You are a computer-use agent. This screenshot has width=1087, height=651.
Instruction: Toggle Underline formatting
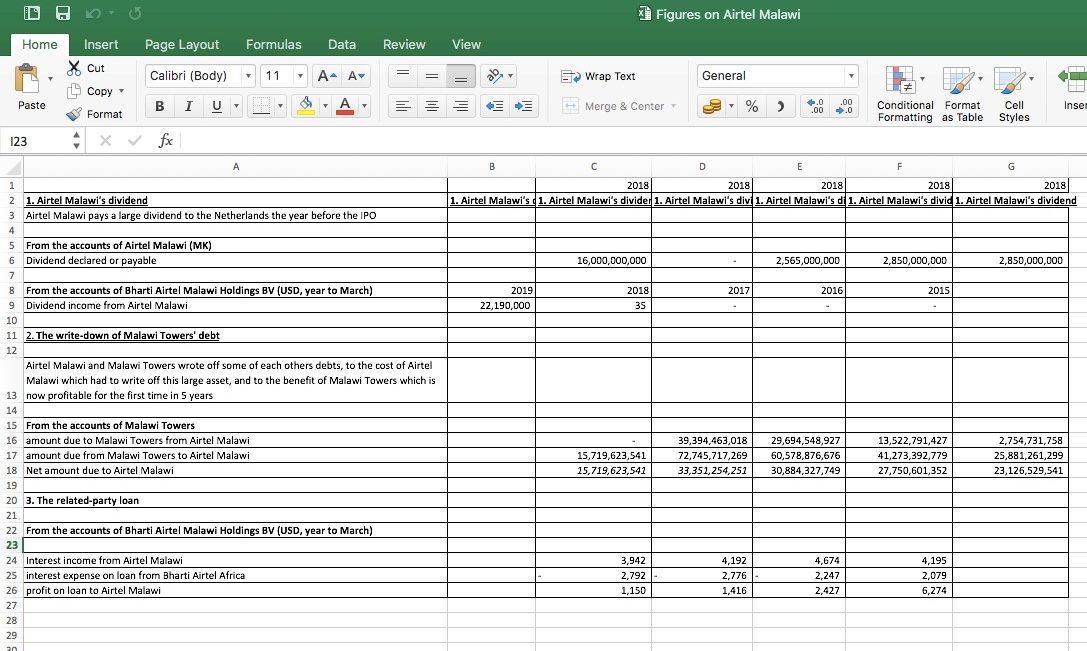click(216, 106)
